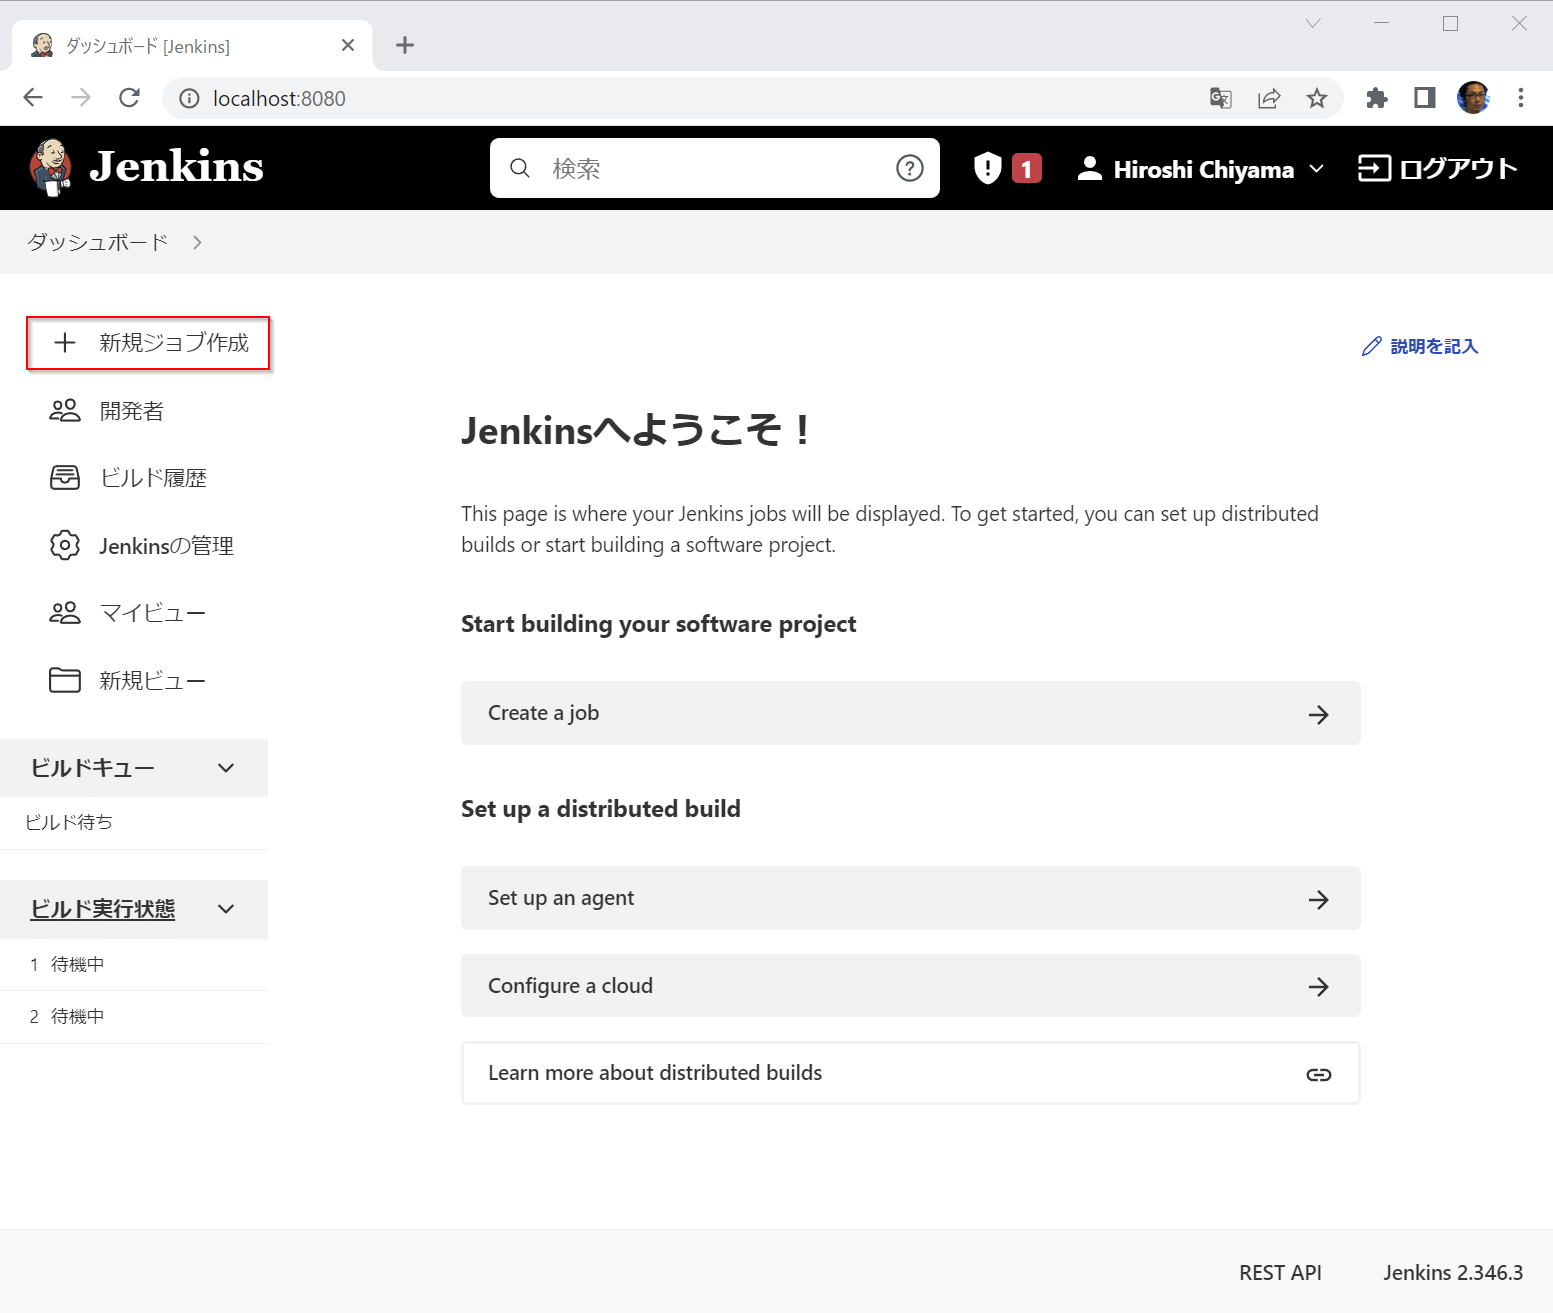Collapse the ビルド実行状態 panel chevron
1553x1313 pixels.
pos(226,909)
